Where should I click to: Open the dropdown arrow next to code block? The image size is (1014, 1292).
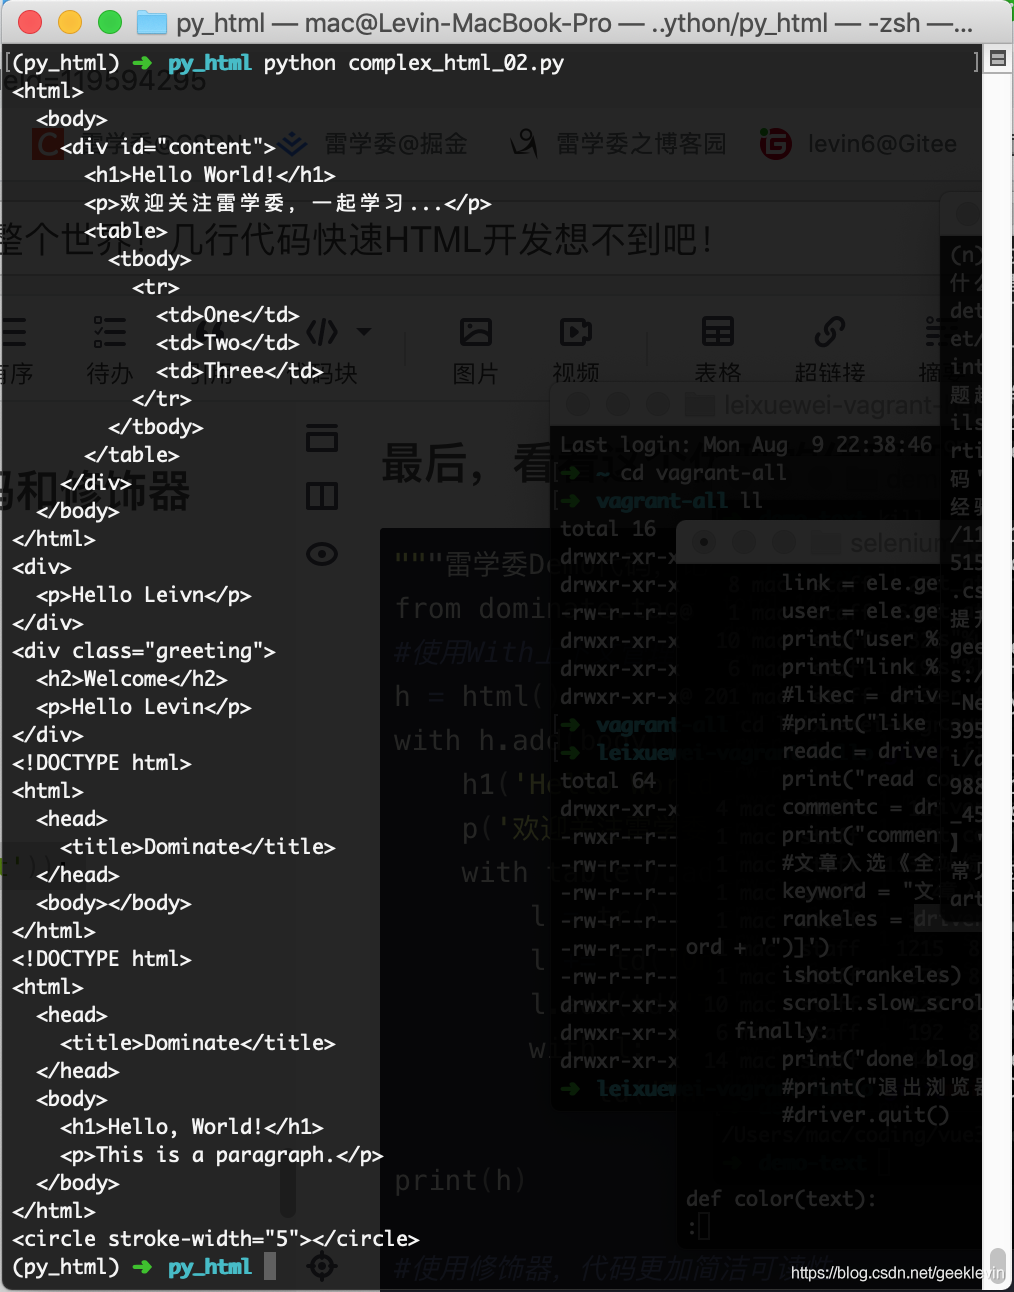pyautogui.click(x=364, y=332)
